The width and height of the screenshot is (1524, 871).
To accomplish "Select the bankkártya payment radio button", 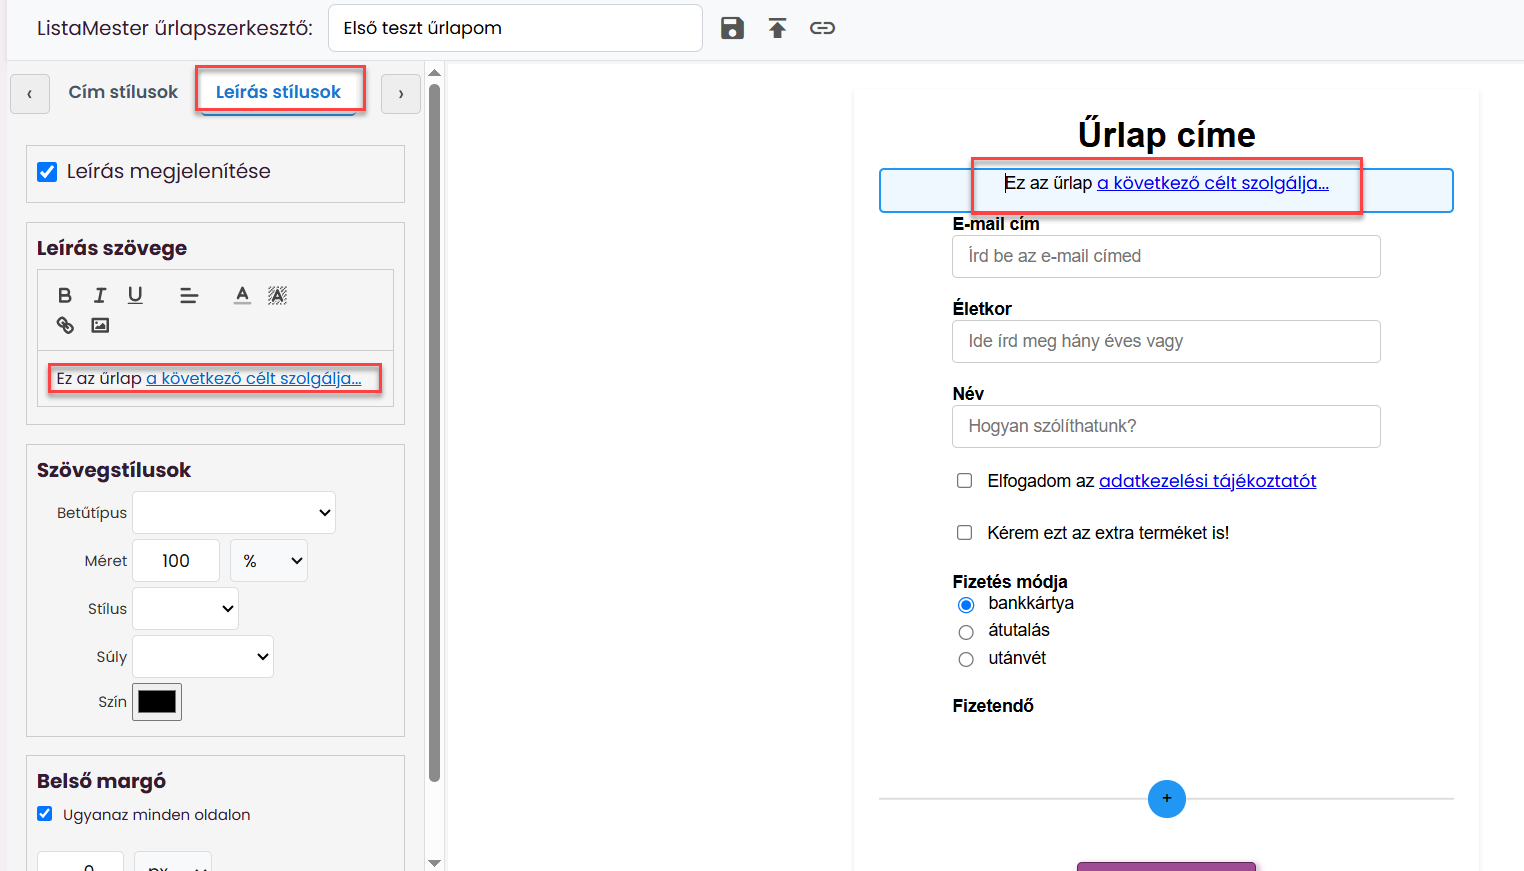I will coord(966,605).
